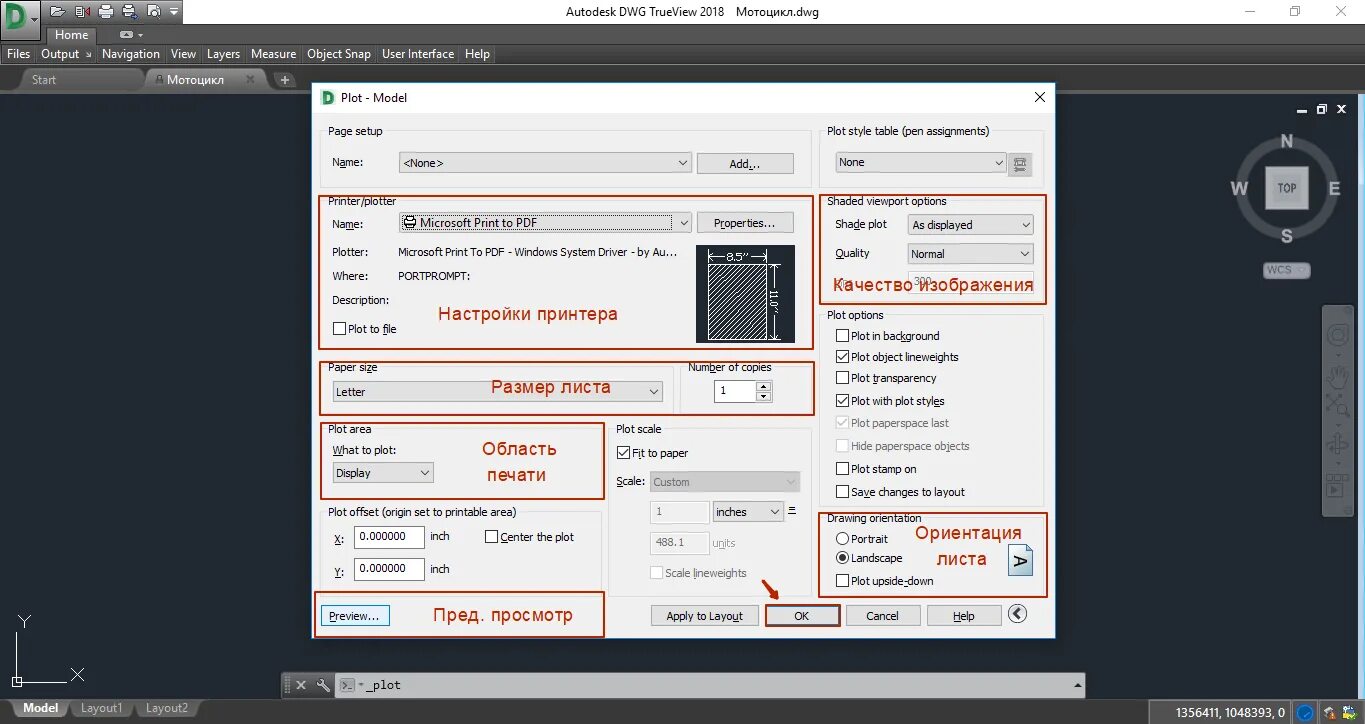Viewport: 1365px width, 724px height.
Task: Open the Paper size Letter dropdown
Action: pyautogui.click(x=497, y=392)
